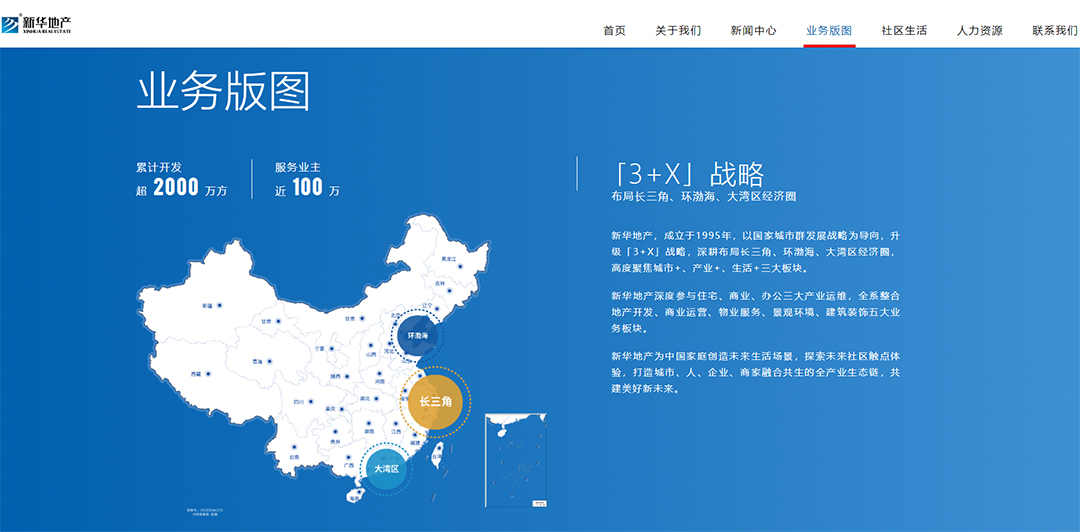The height and width of the screenshot is (532, 1080).
Task: Open the 新闻中心 nav item
Action: 753,31
